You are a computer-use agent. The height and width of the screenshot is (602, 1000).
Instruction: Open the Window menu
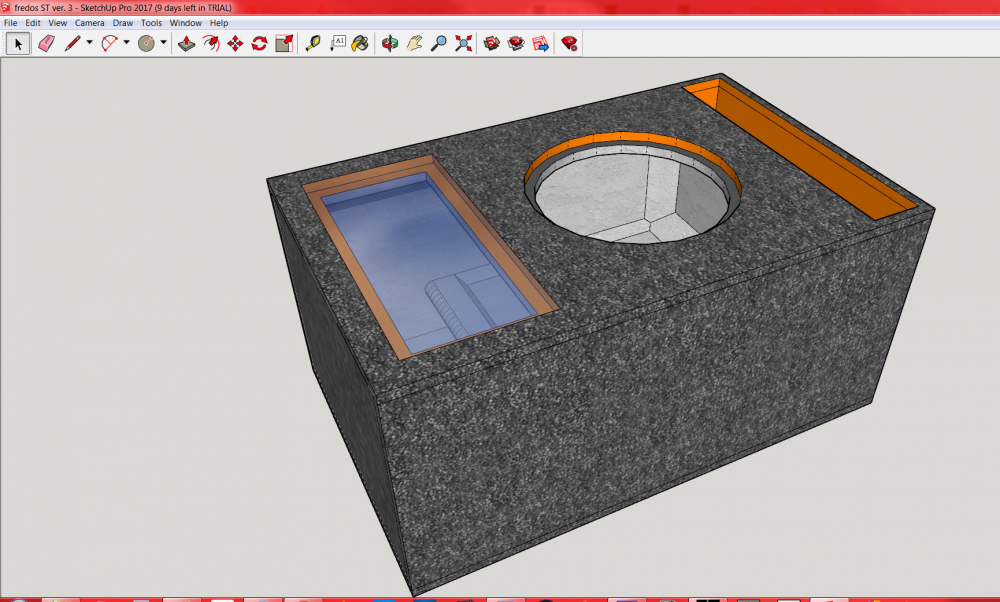coord(186,23)
